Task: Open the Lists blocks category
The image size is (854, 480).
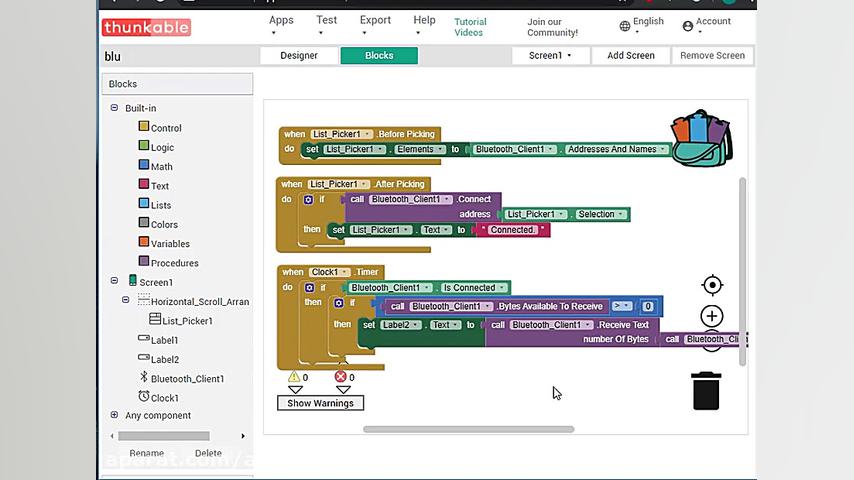Action: click(x=155, y=204)
